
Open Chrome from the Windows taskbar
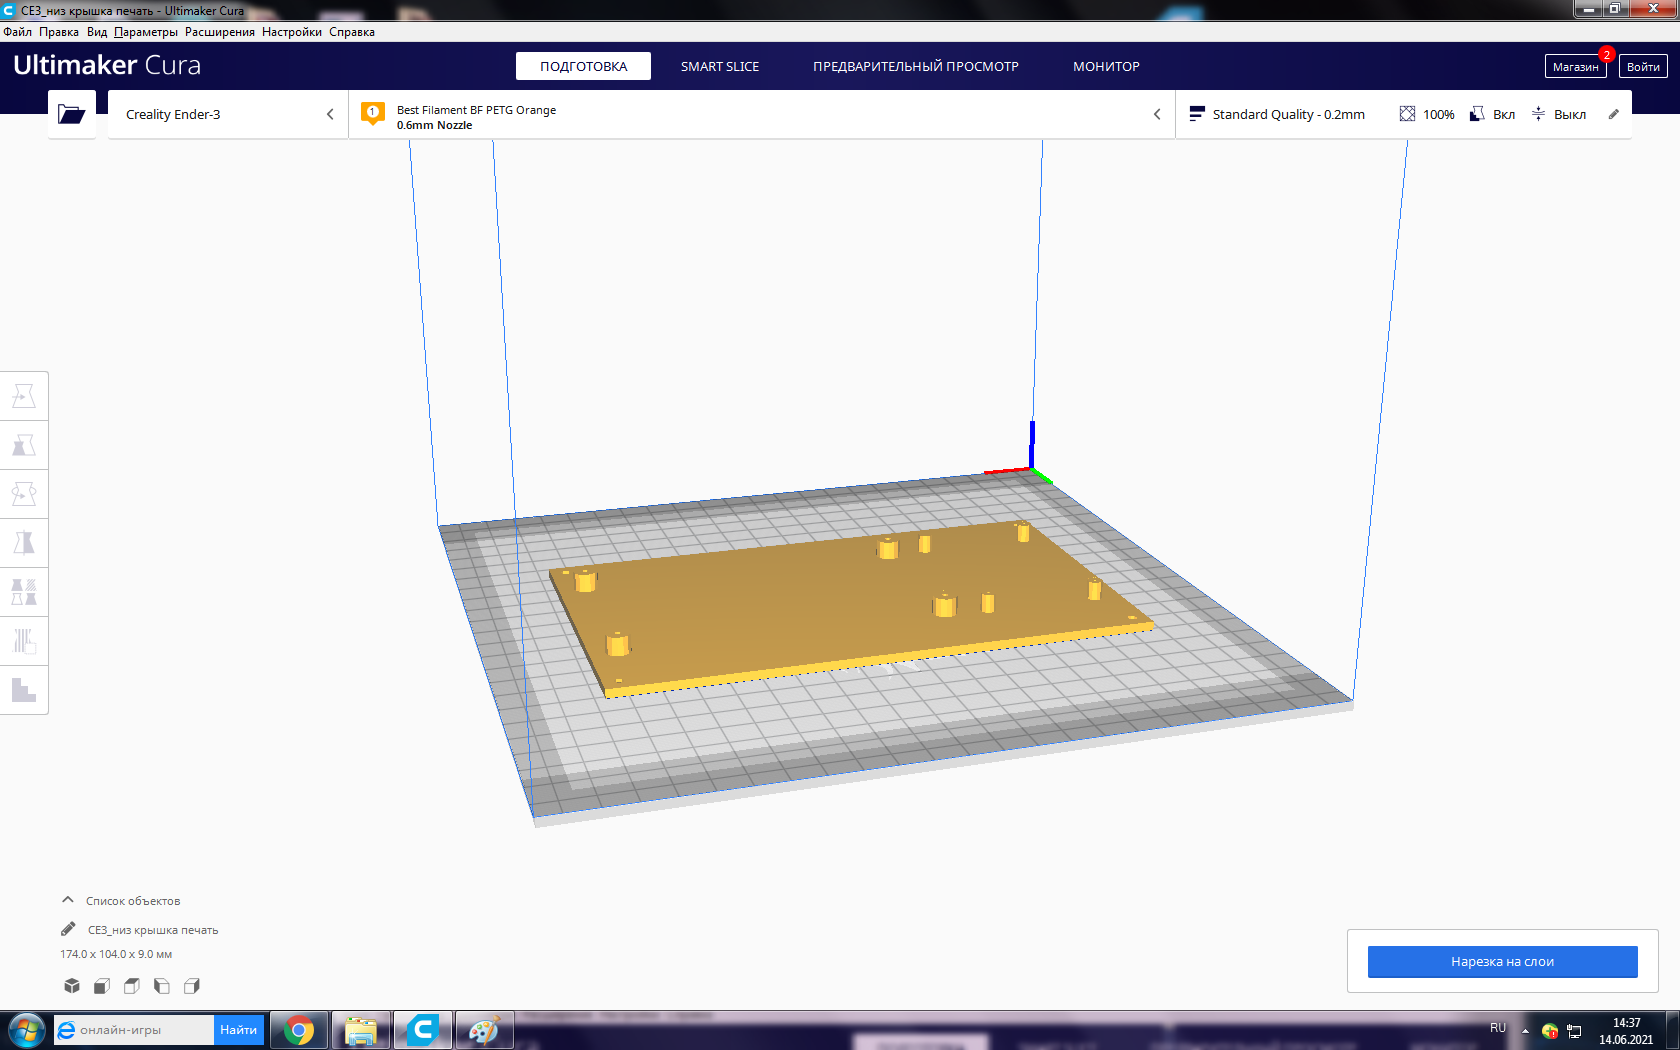(299, 1029)
